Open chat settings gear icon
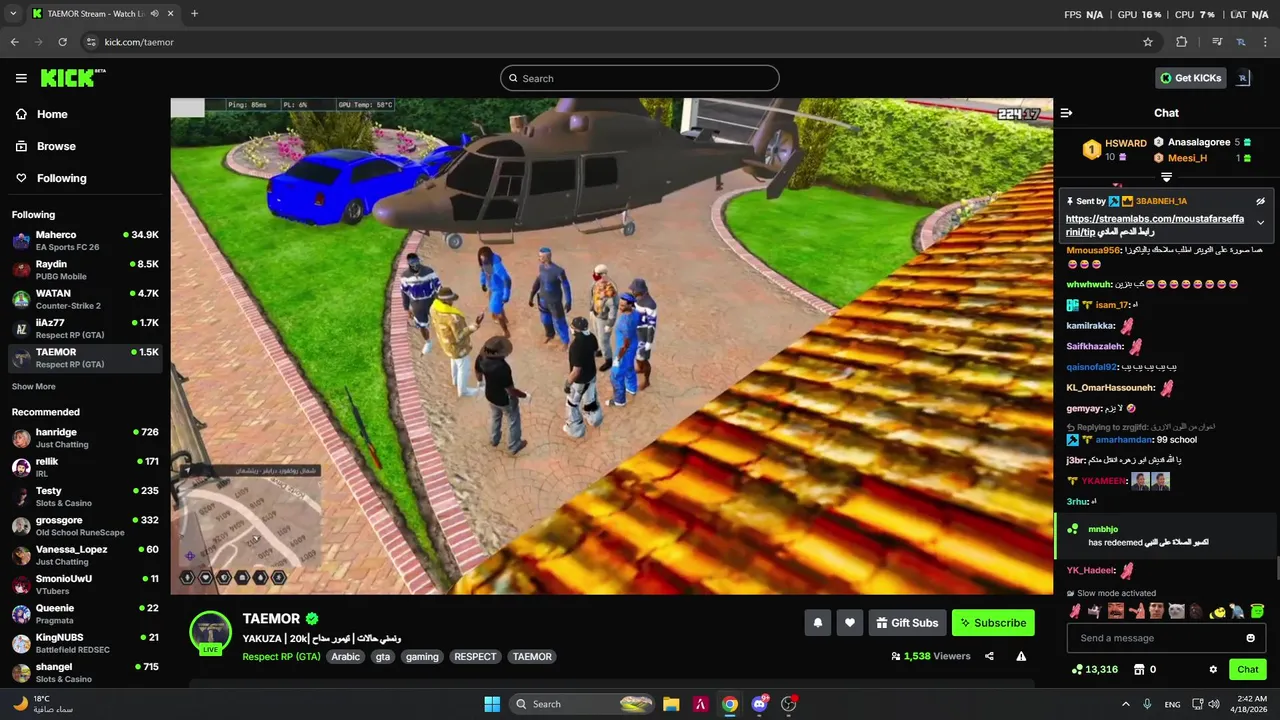 1213,669
